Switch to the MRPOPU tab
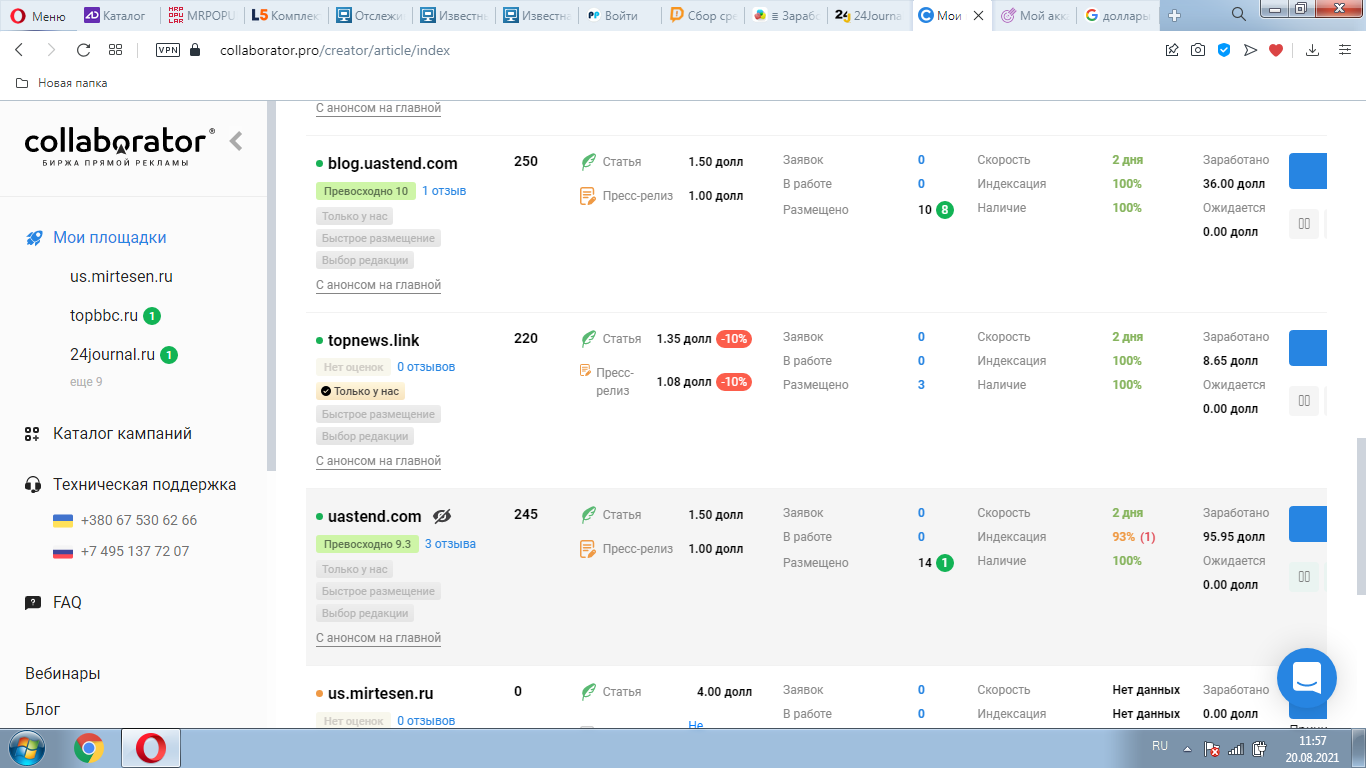The width and height of the screenshot is (1366, 768). (x=201, y=15)
